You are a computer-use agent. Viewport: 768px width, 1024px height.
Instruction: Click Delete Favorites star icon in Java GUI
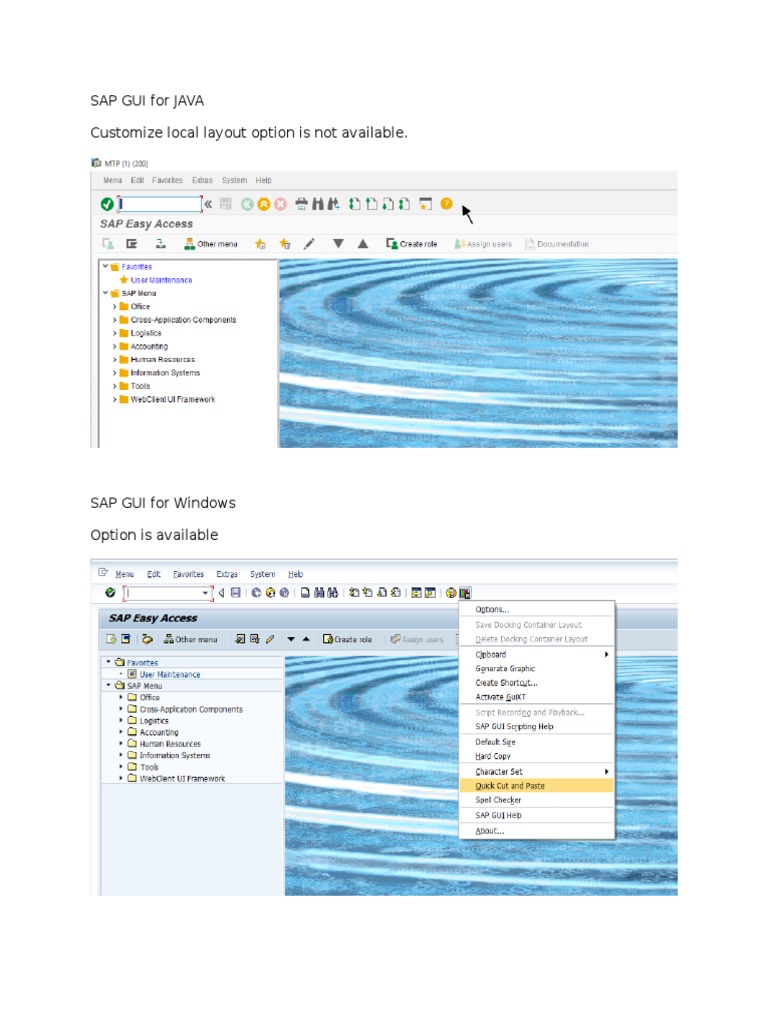[285, 244]
